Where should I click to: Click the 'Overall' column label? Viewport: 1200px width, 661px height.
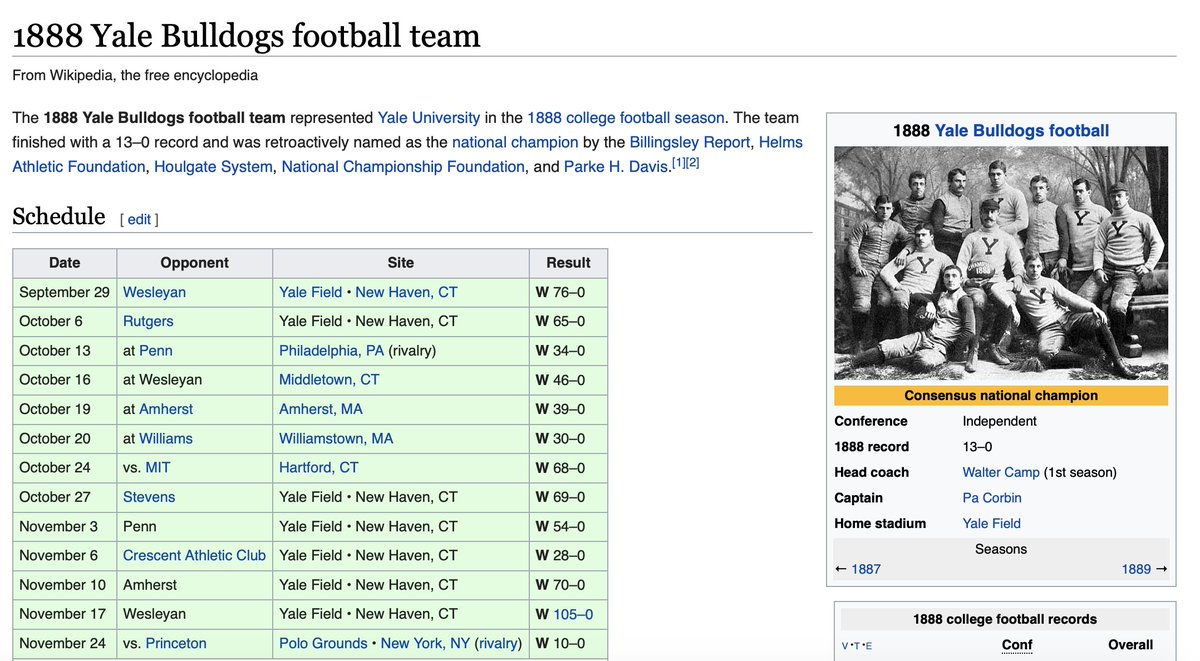tap(1131, 645)
